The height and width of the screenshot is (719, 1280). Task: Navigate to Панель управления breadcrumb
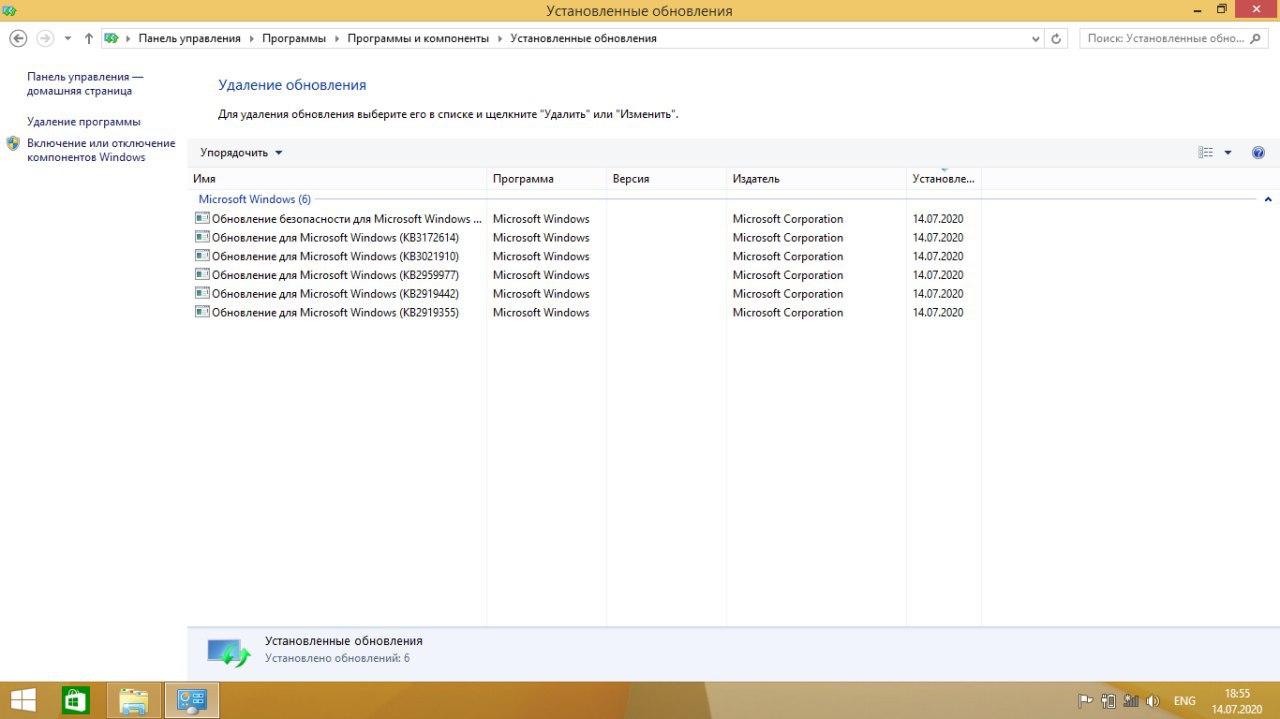pos(189,38)
